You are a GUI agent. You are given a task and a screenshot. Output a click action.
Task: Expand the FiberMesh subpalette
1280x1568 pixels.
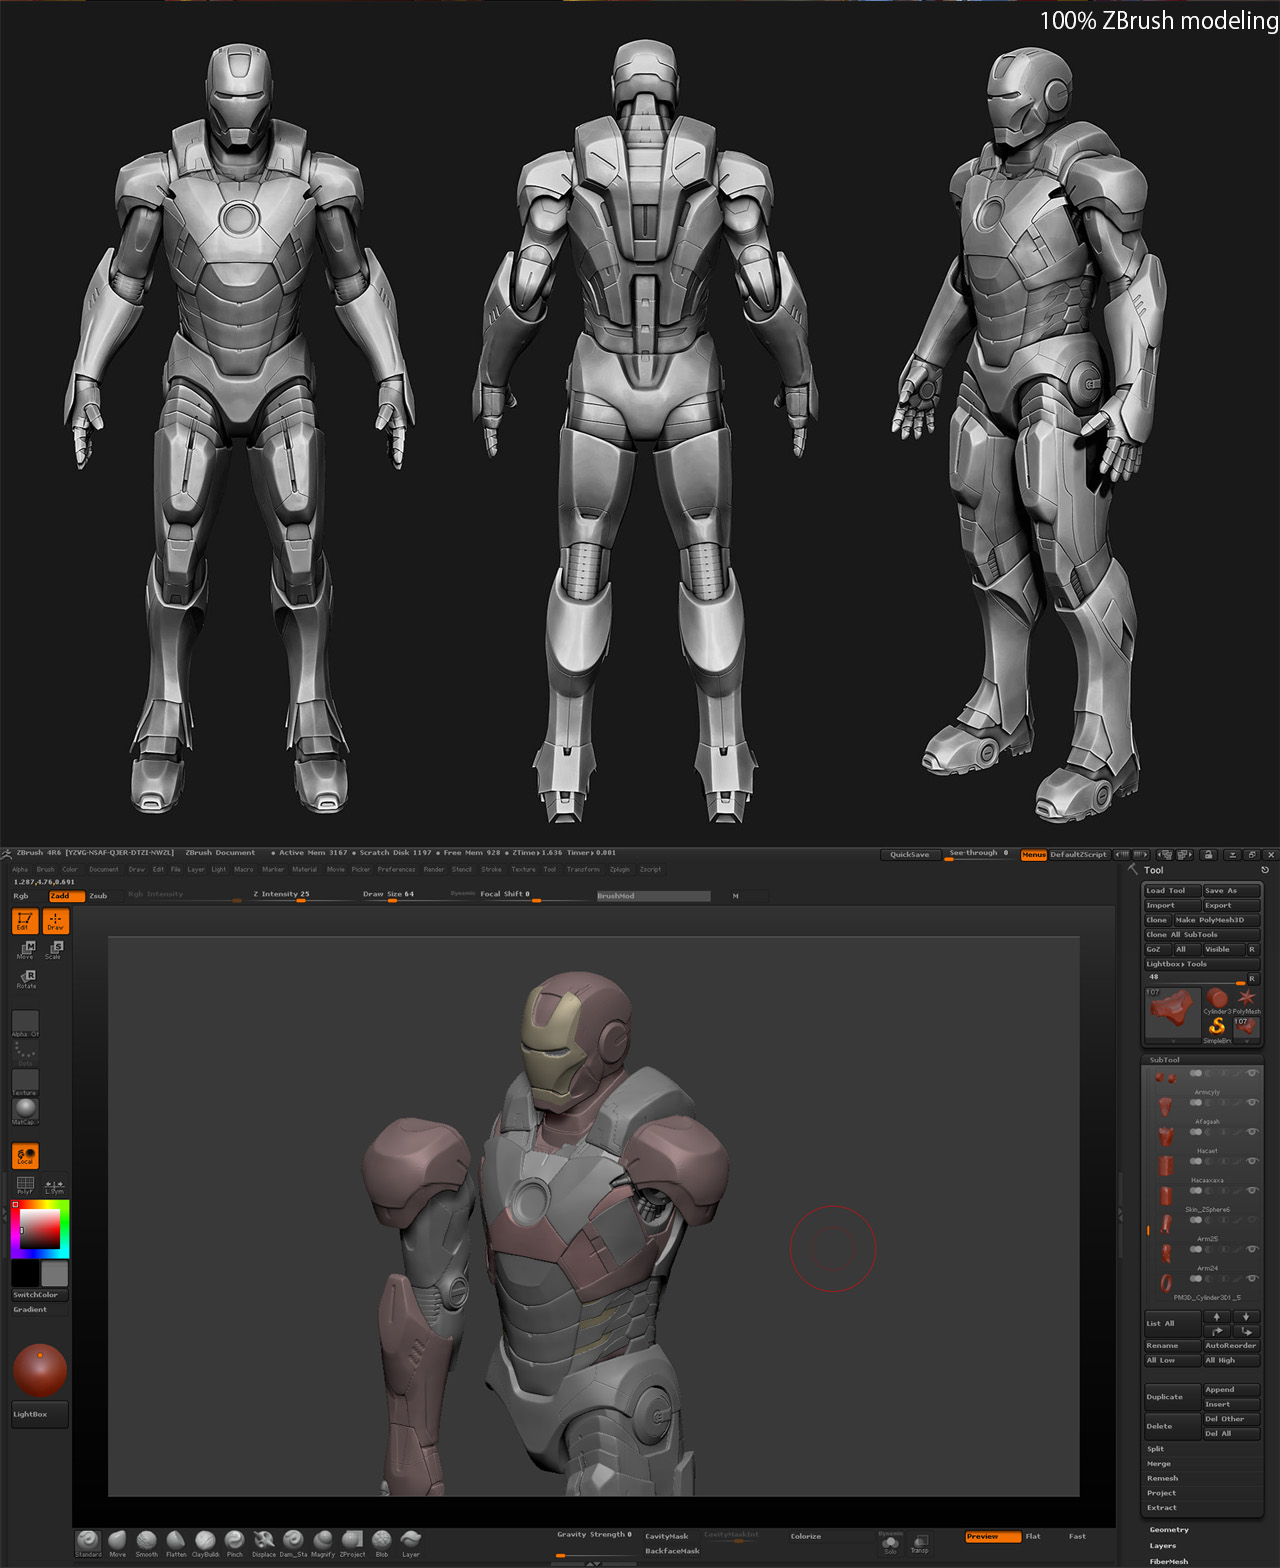[x=1169, y=1561]
